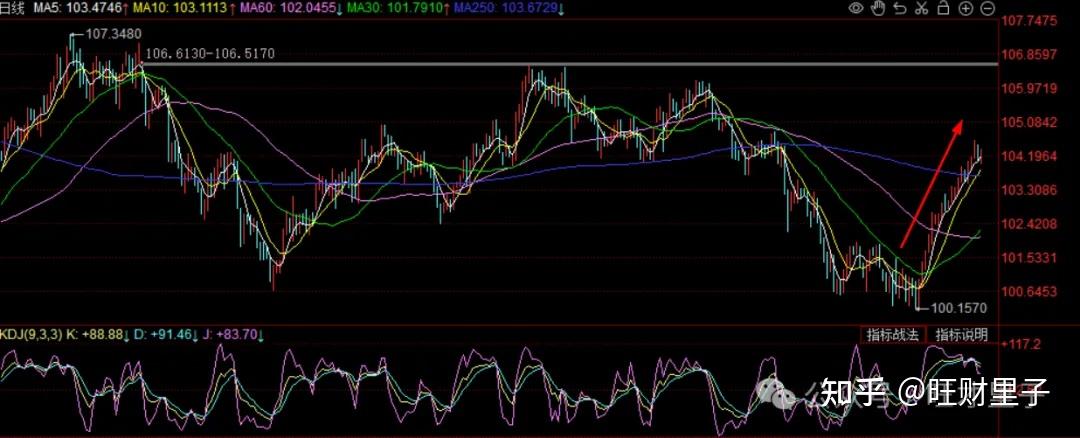Click the 100.1570 low price marker
The height and width of the screenshot is (438, 1080).
[x=957, y=308]
